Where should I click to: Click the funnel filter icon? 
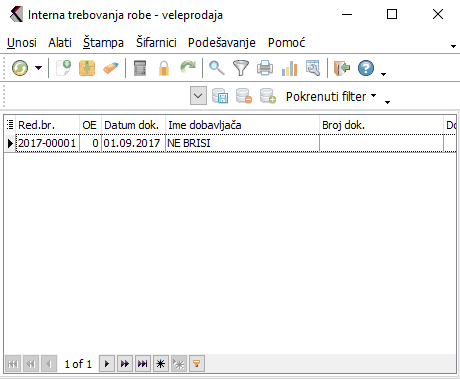[241, 68]
